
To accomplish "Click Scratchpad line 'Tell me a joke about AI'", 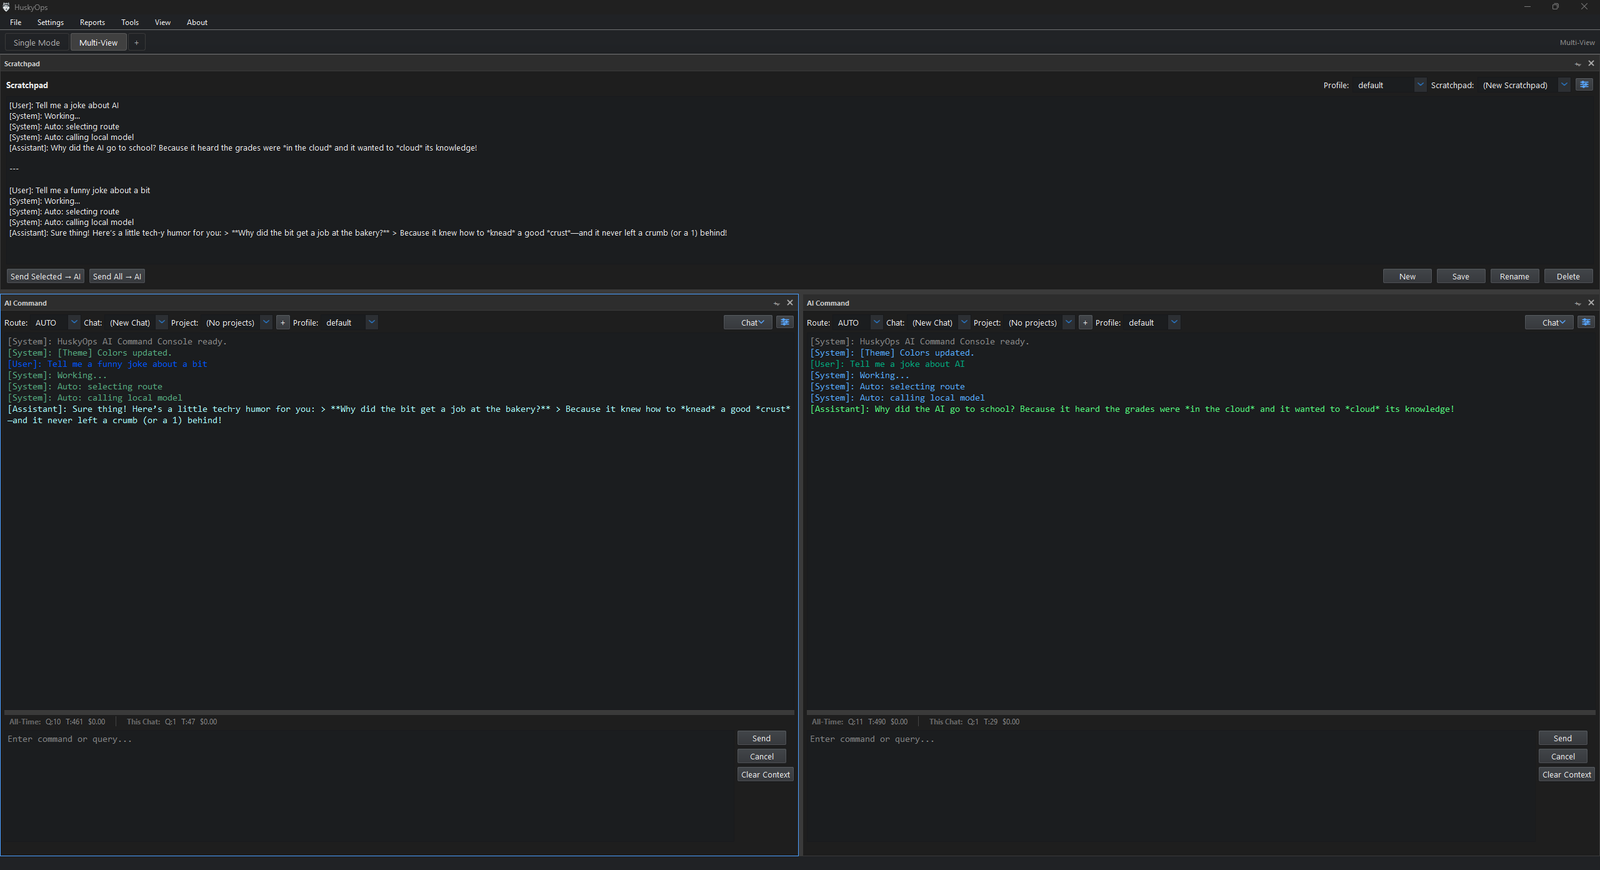I will (64, 105).
